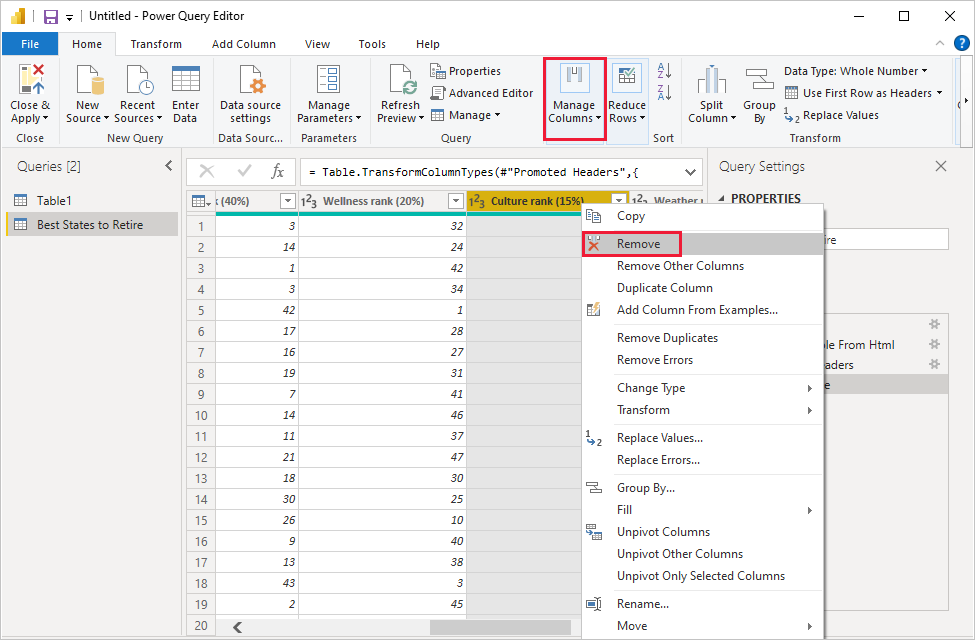Switch to the Tools tab
The height and width of the screenshot is (640, 975).
coord(372,44)
